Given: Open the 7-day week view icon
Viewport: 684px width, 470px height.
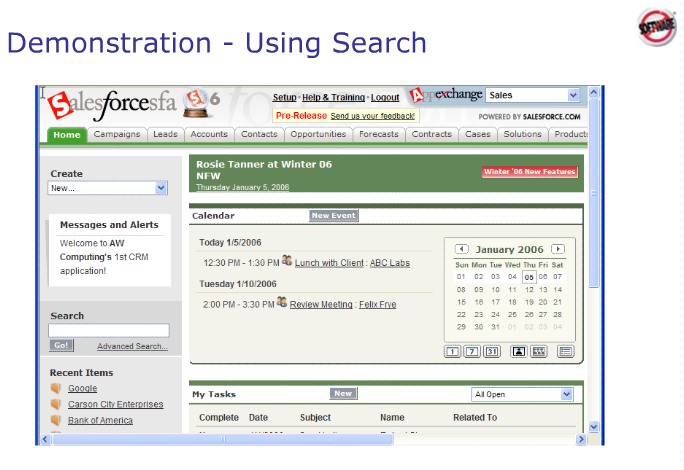Looking at the screenshot, I should [x=472, y=351].
